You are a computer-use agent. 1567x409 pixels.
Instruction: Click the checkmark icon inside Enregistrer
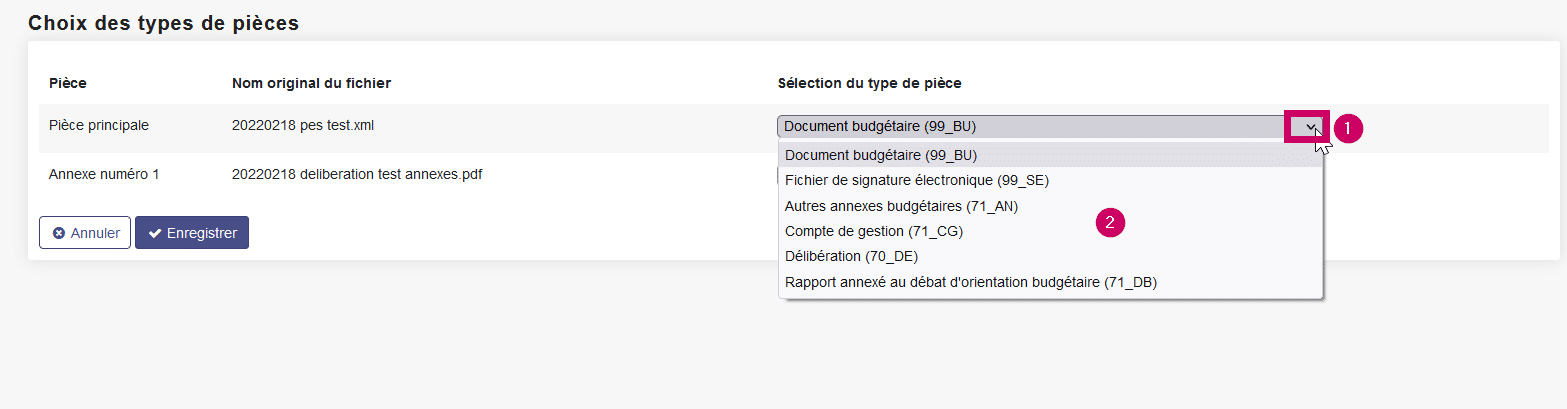(x=155, y=233)
